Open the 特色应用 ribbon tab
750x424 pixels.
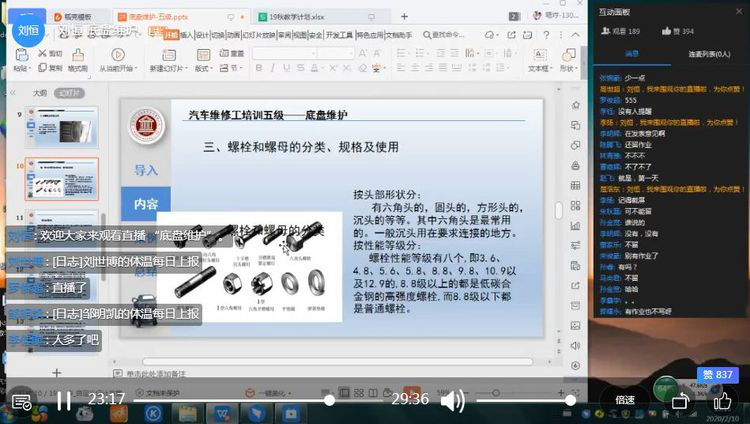pyautogui.click(x=369, y=35)
